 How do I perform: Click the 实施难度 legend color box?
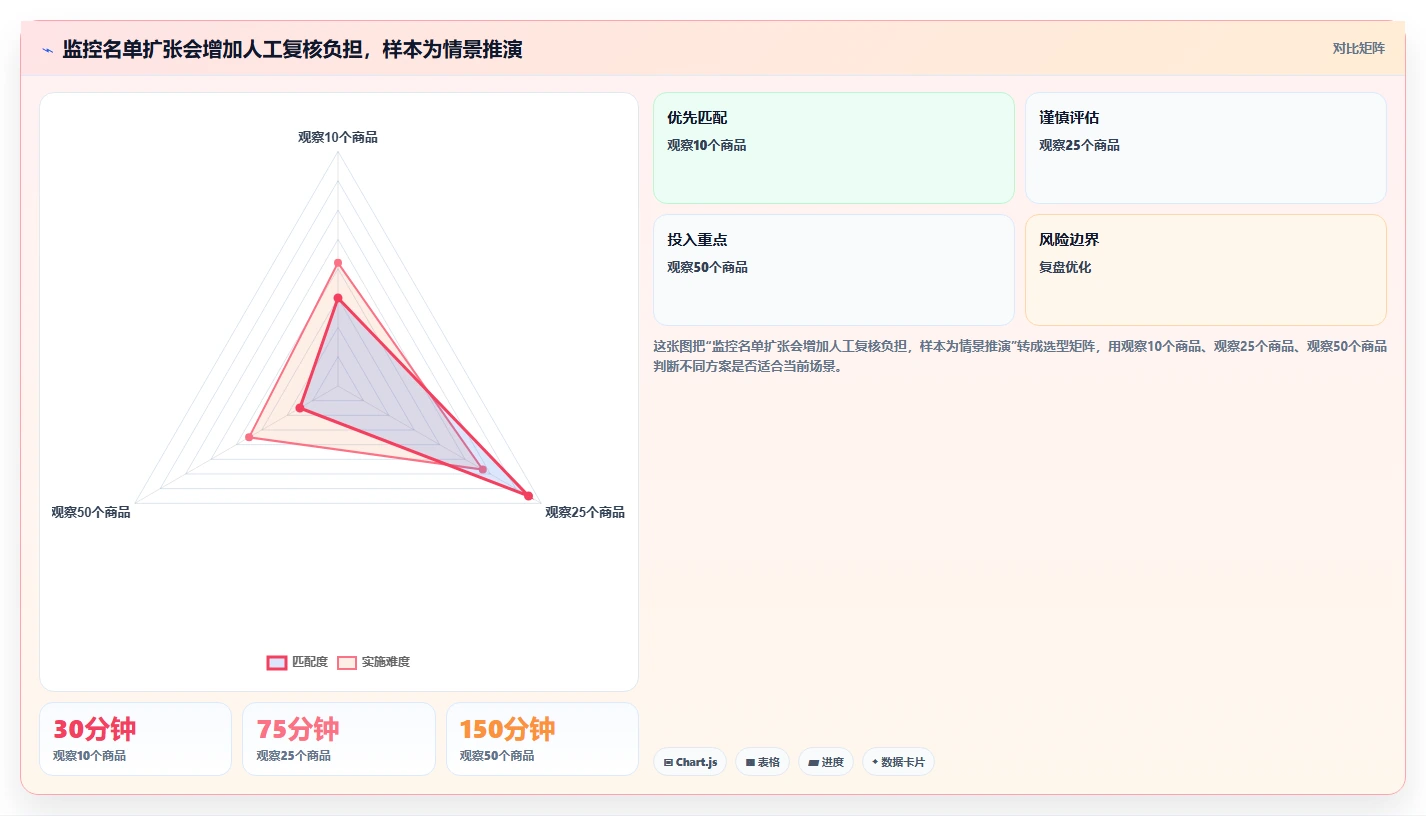(x=347, y=662)
